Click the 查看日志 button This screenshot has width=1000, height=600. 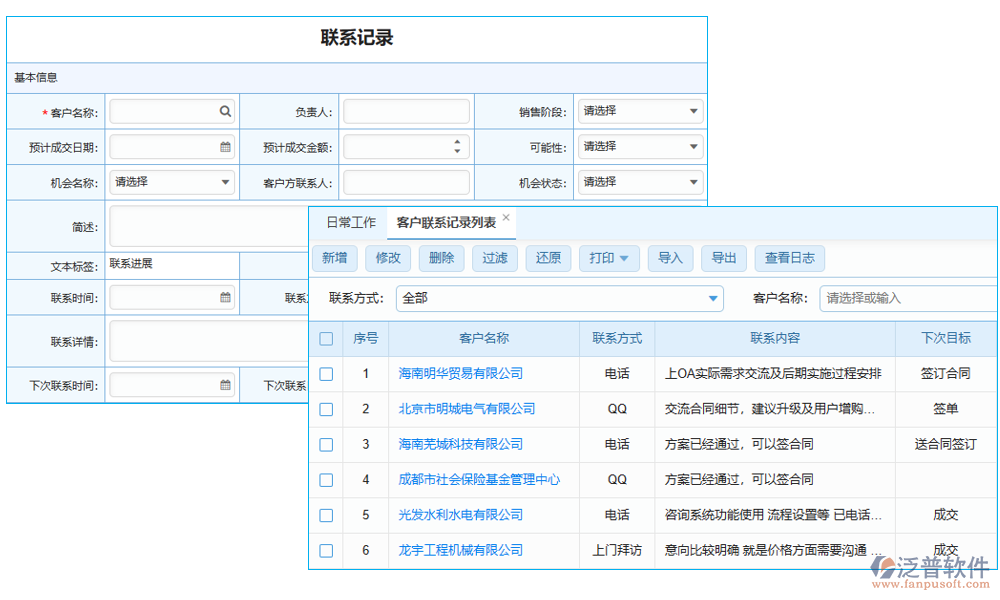(790, 258)
